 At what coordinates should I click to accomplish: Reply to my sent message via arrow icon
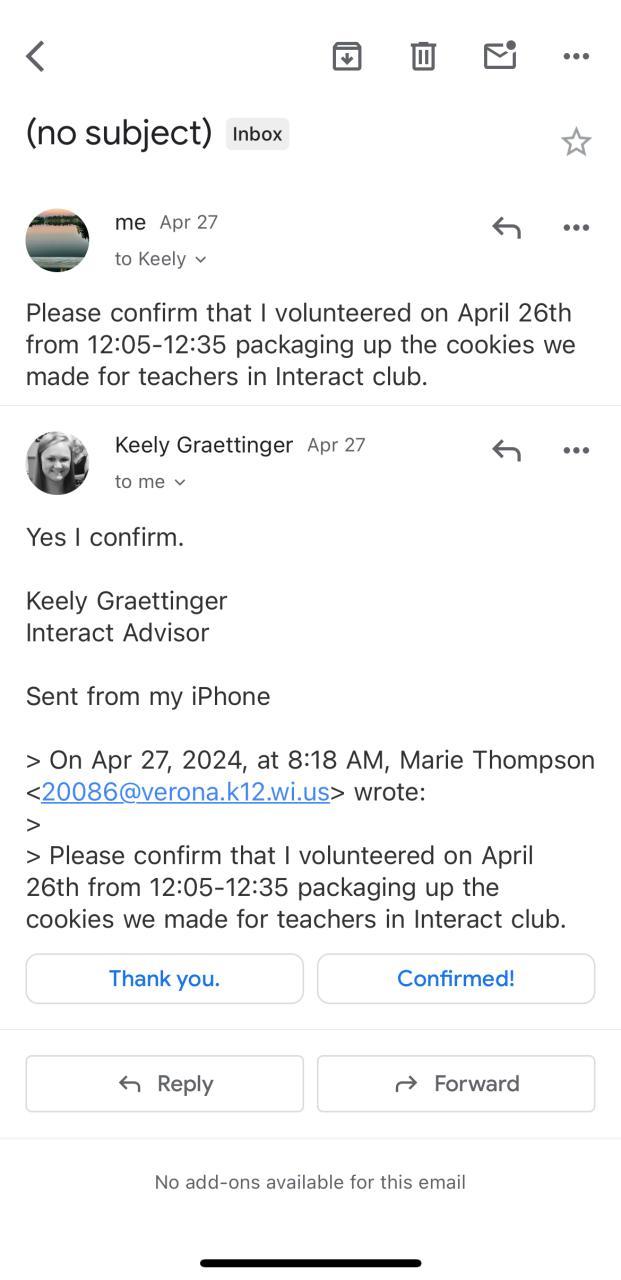tap(507, 228)
